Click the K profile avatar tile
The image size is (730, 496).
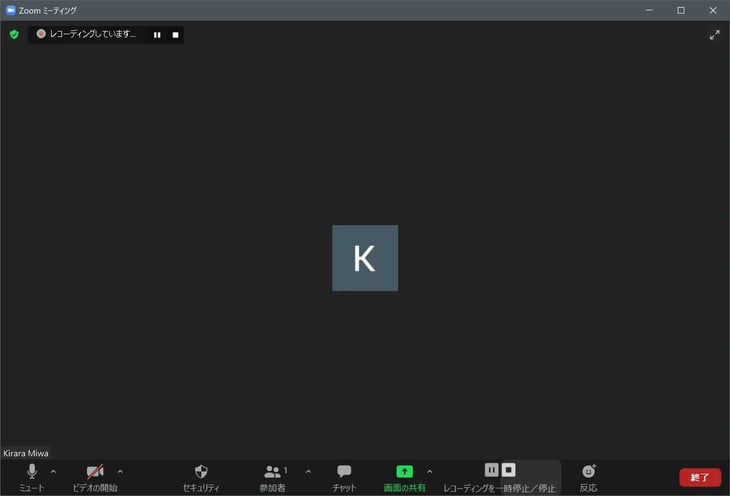point(365,258)
